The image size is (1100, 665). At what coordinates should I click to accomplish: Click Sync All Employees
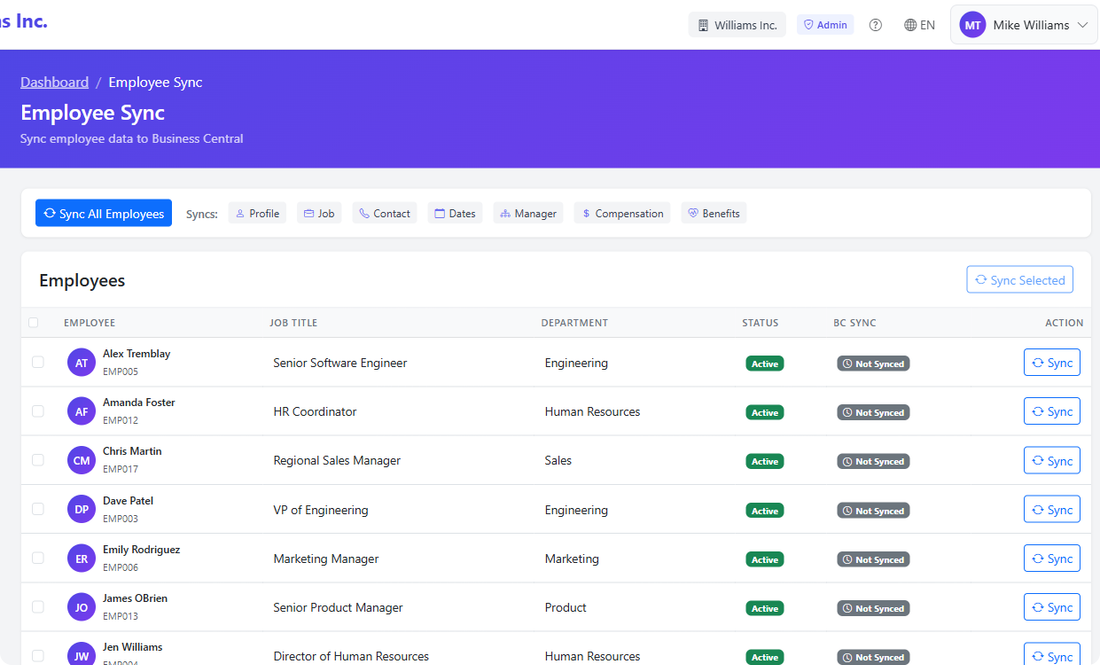[103, 213]
